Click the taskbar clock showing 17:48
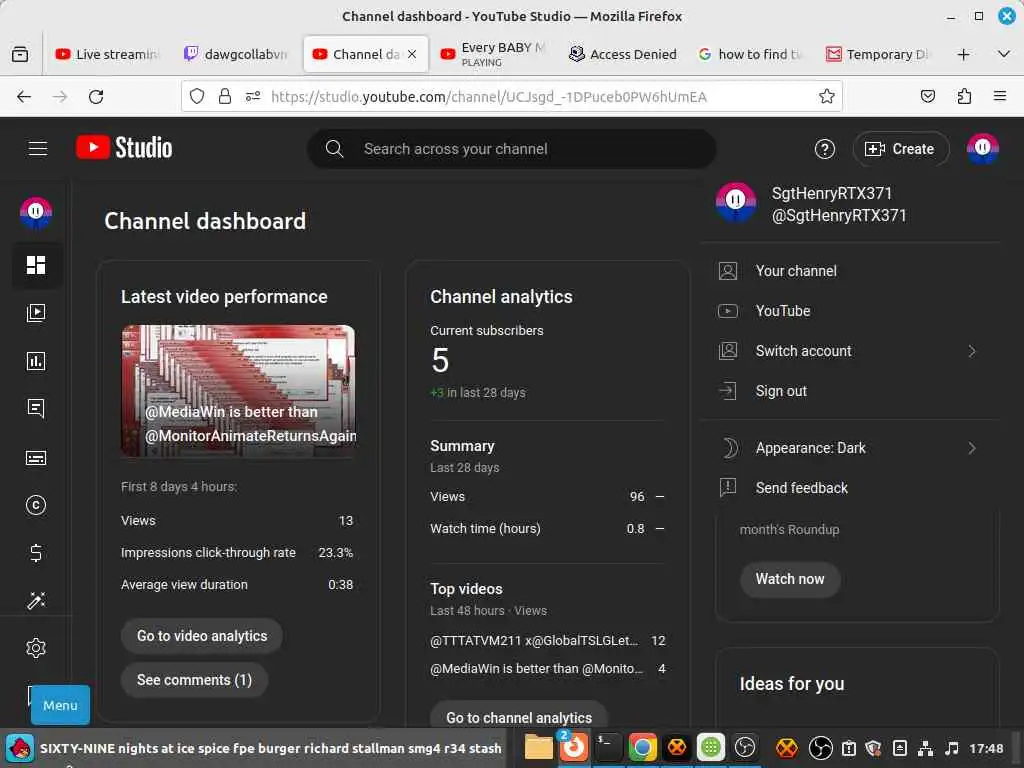Image resolution: width=1024 pixels, height=768 pixels. (x=985, y=748)
